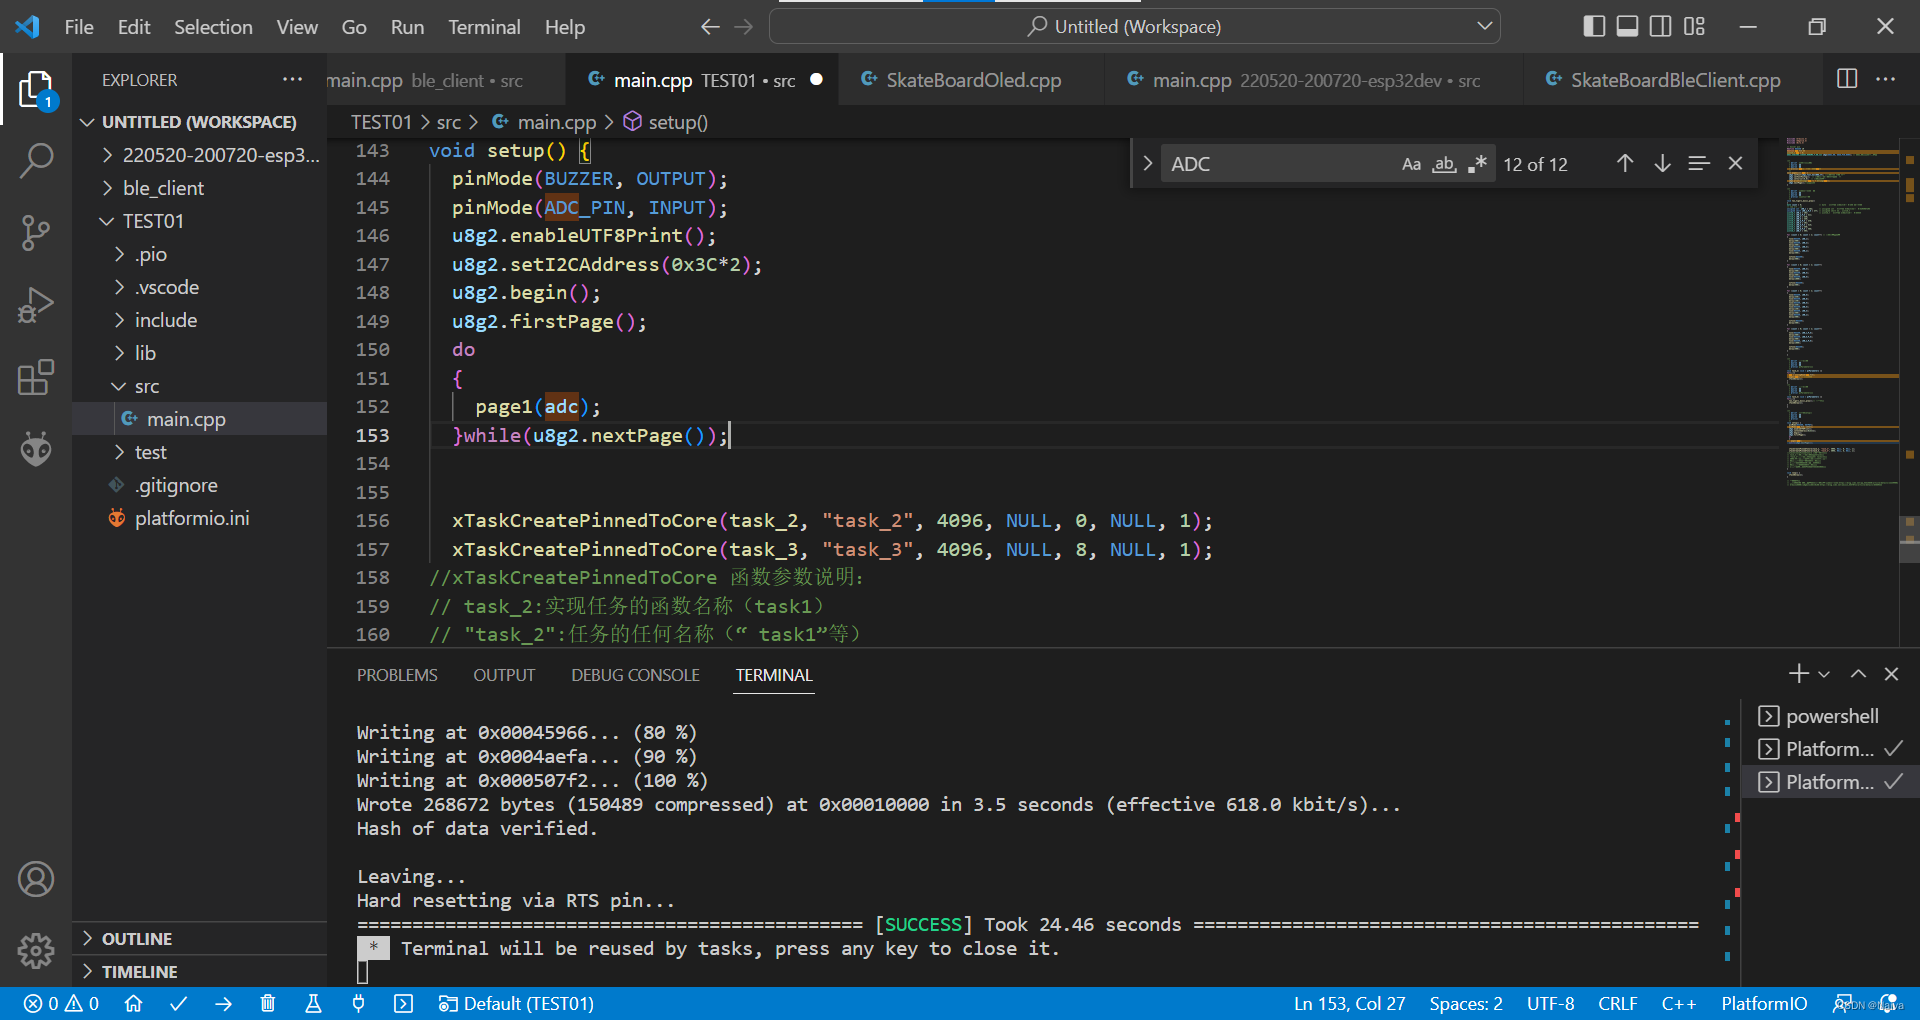1920x1020 pixels.
Task: Close the find widget
Action: click(1735, 163)
